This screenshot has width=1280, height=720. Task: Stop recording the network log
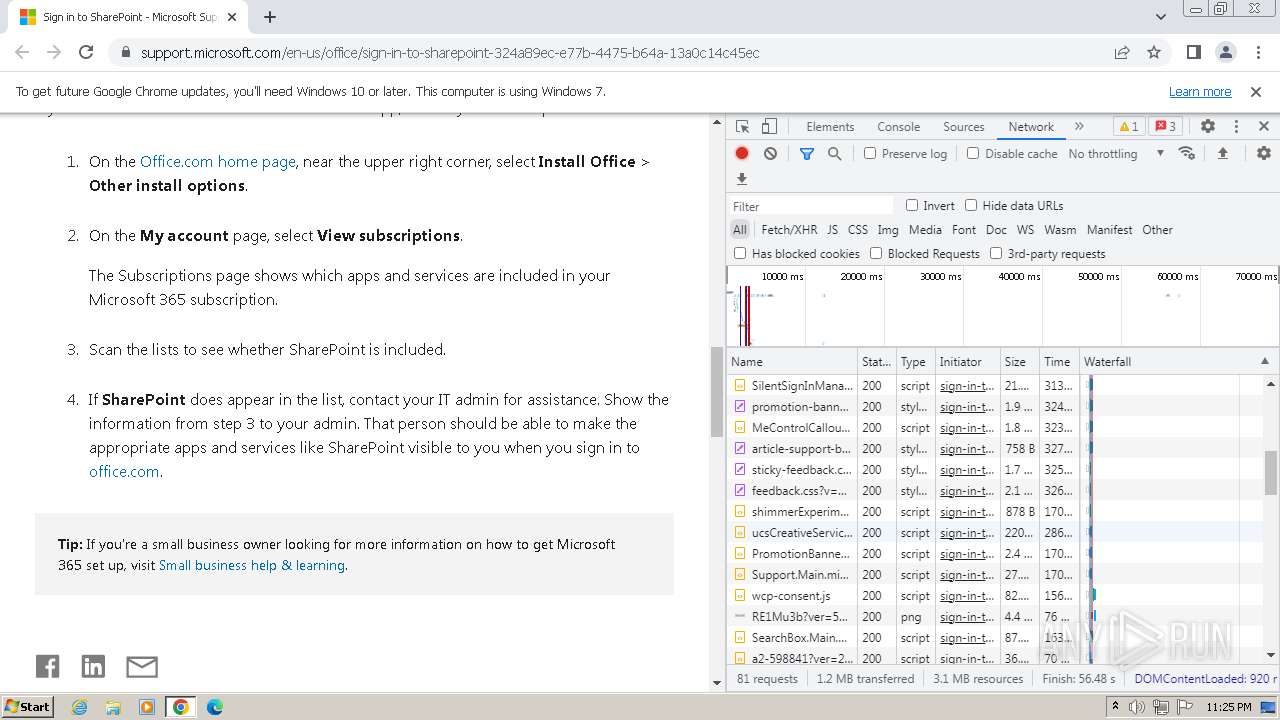pyautogui.click(x=742, y=153)
